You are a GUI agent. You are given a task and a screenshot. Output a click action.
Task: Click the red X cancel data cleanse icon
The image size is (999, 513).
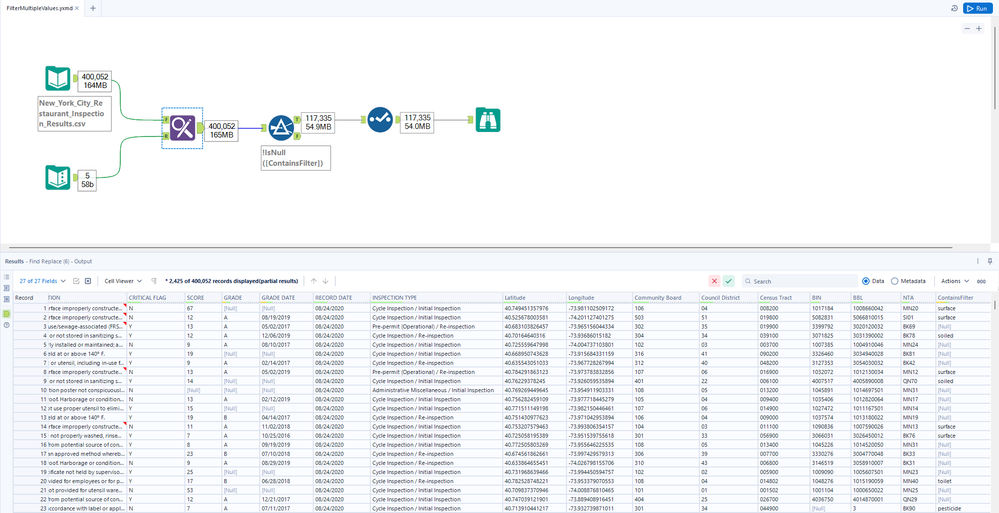pyautogui.click(x=714, y=281)
